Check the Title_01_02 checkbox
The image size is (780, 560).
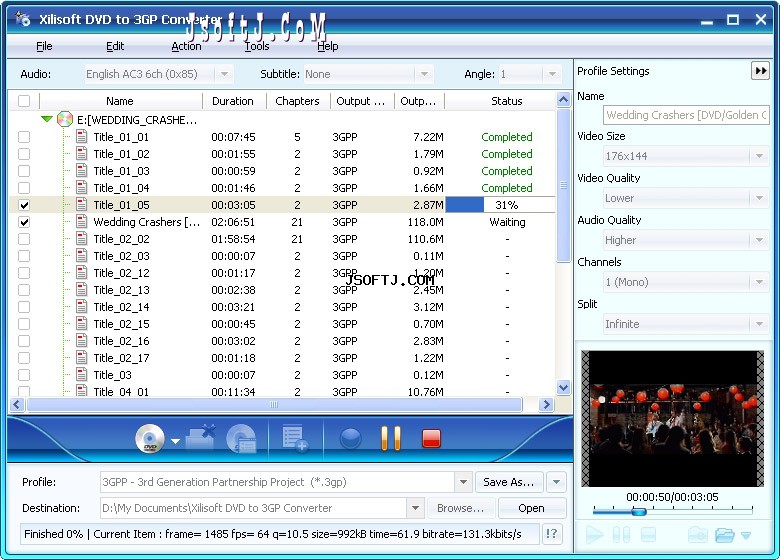click(x=24, y=154)
